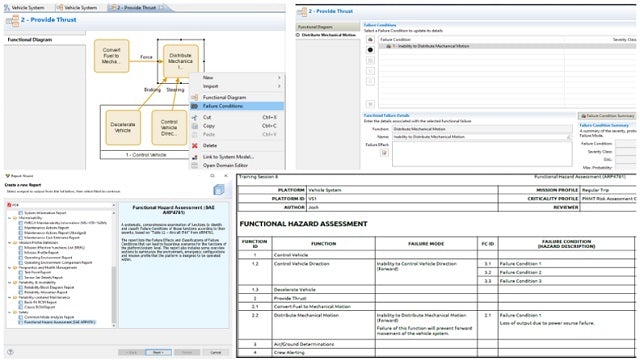Click the Failure Condition 2 cell
640x360 pixels.
click(x=567, y=272)
